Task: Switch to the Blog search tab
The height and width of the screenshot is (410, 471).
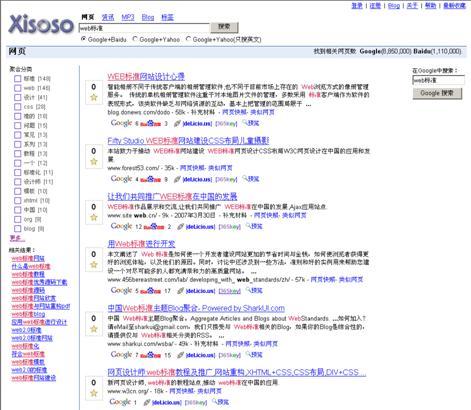Action: click(148, 17)
